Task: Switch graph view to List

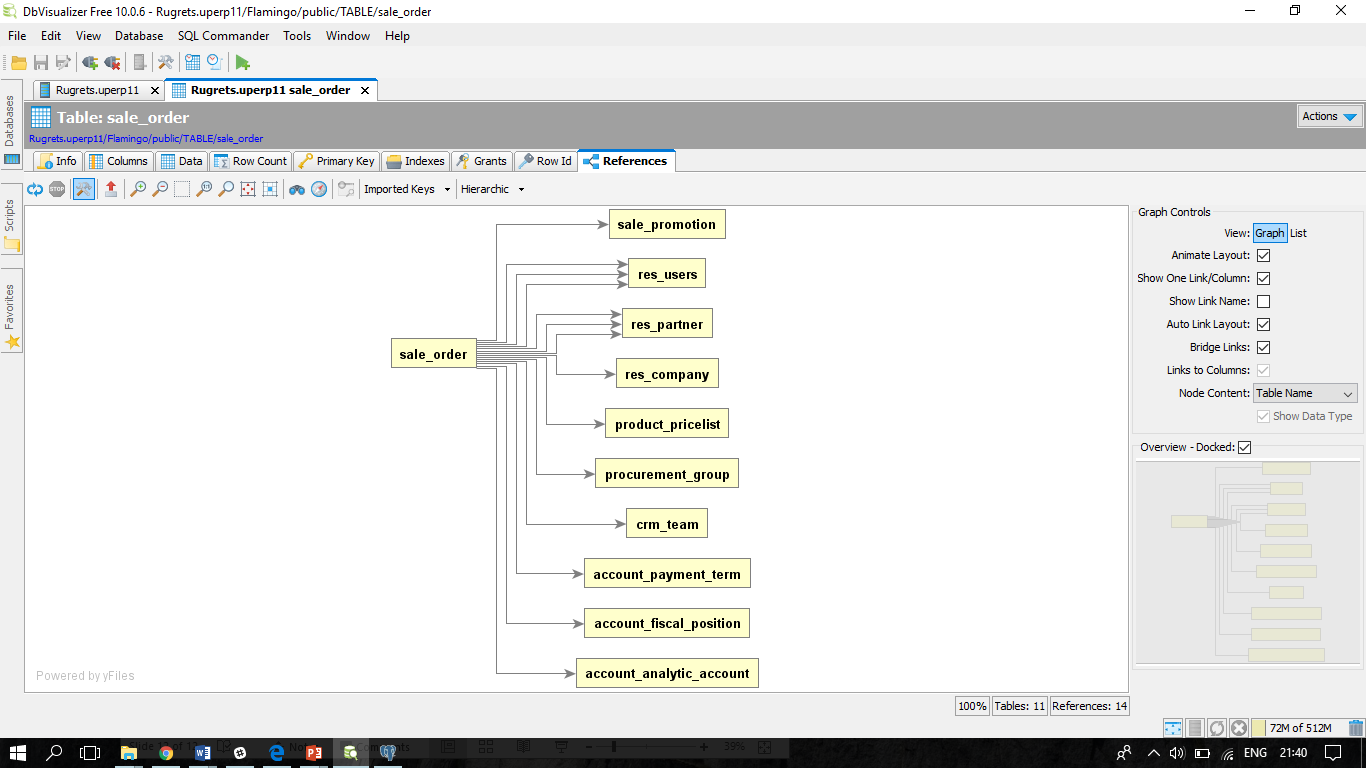Action: [x=1298, y=233]
